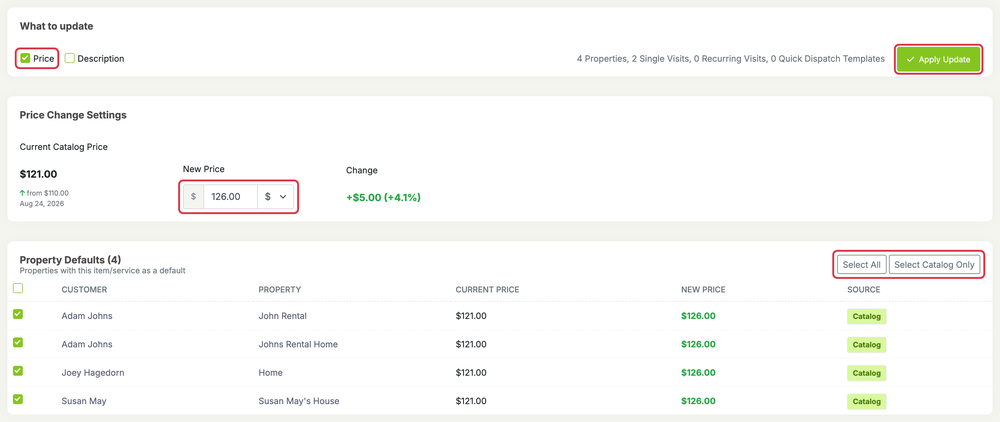
Task: Click the green up arrow from $110.00
Action: click(22, 193)
